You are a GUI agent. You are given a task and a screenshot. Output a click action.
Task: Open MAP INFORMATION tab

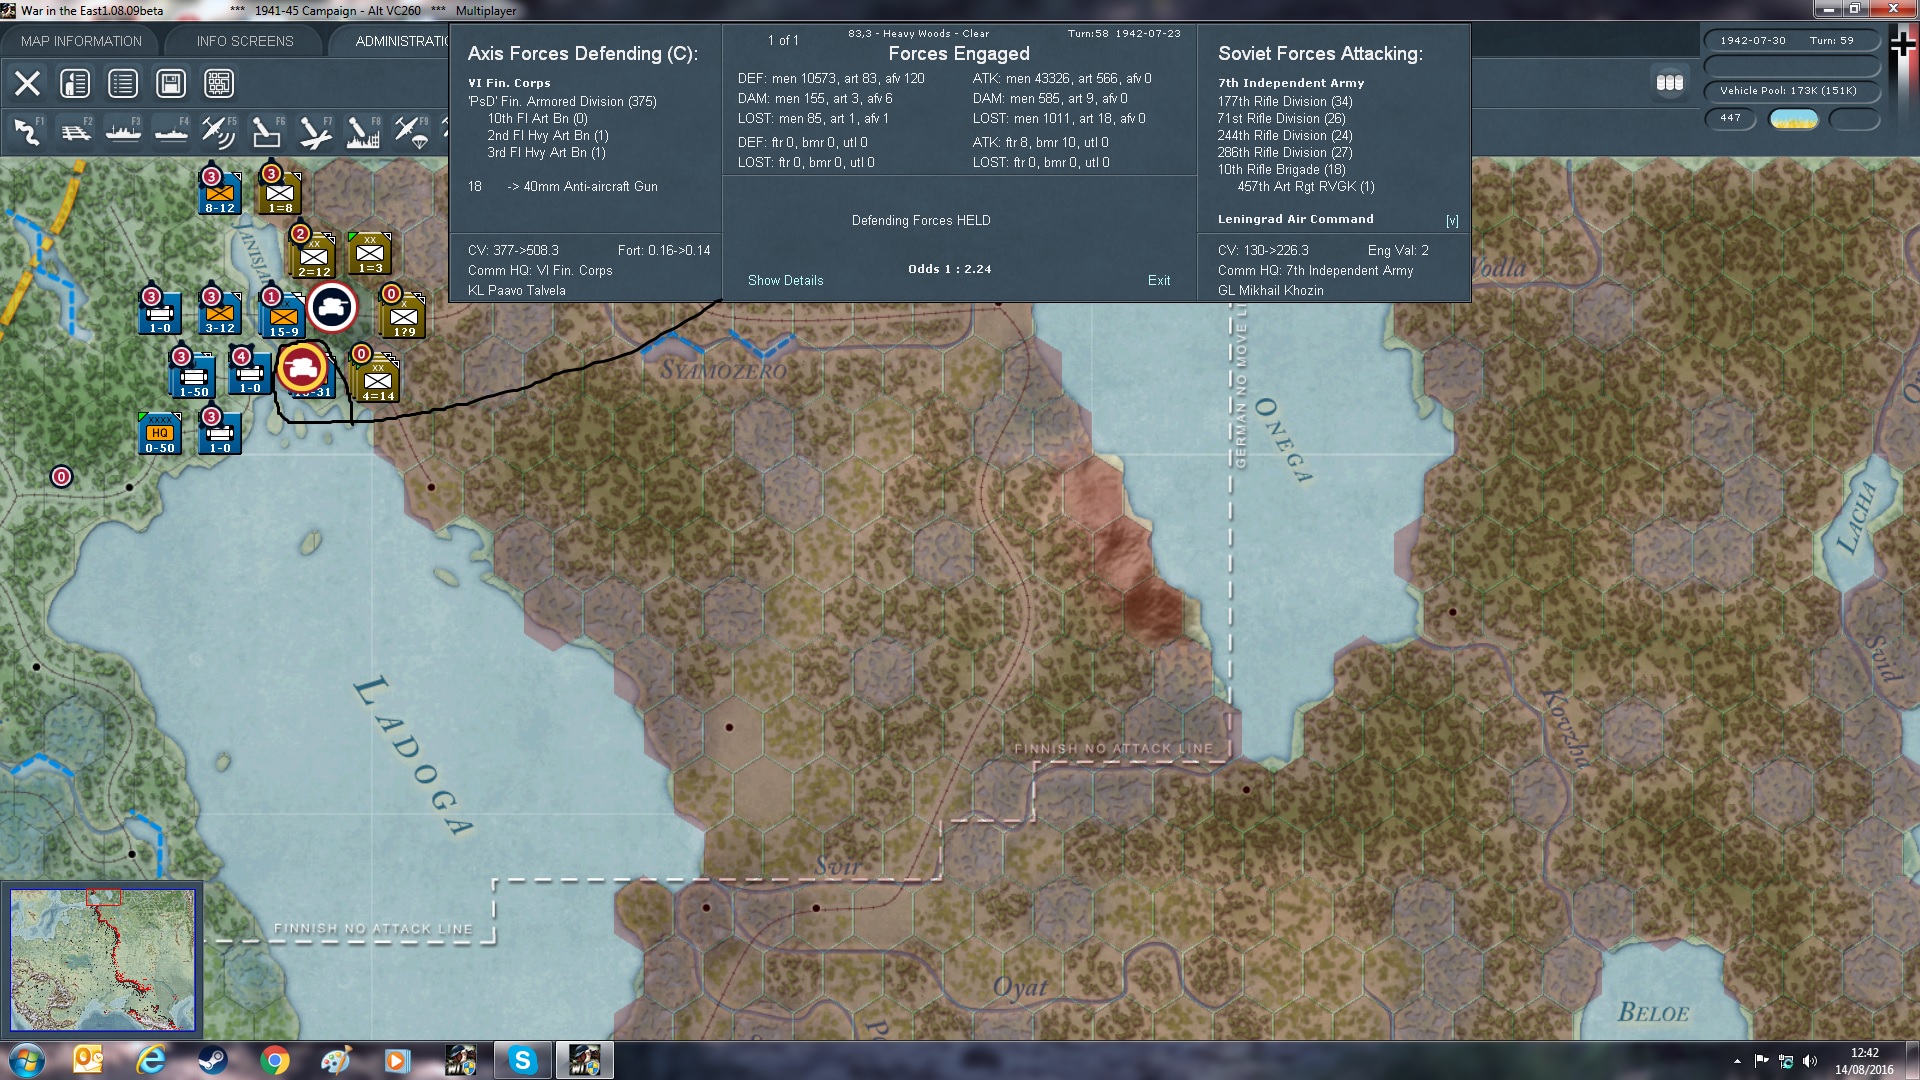[x=81, y=41]
